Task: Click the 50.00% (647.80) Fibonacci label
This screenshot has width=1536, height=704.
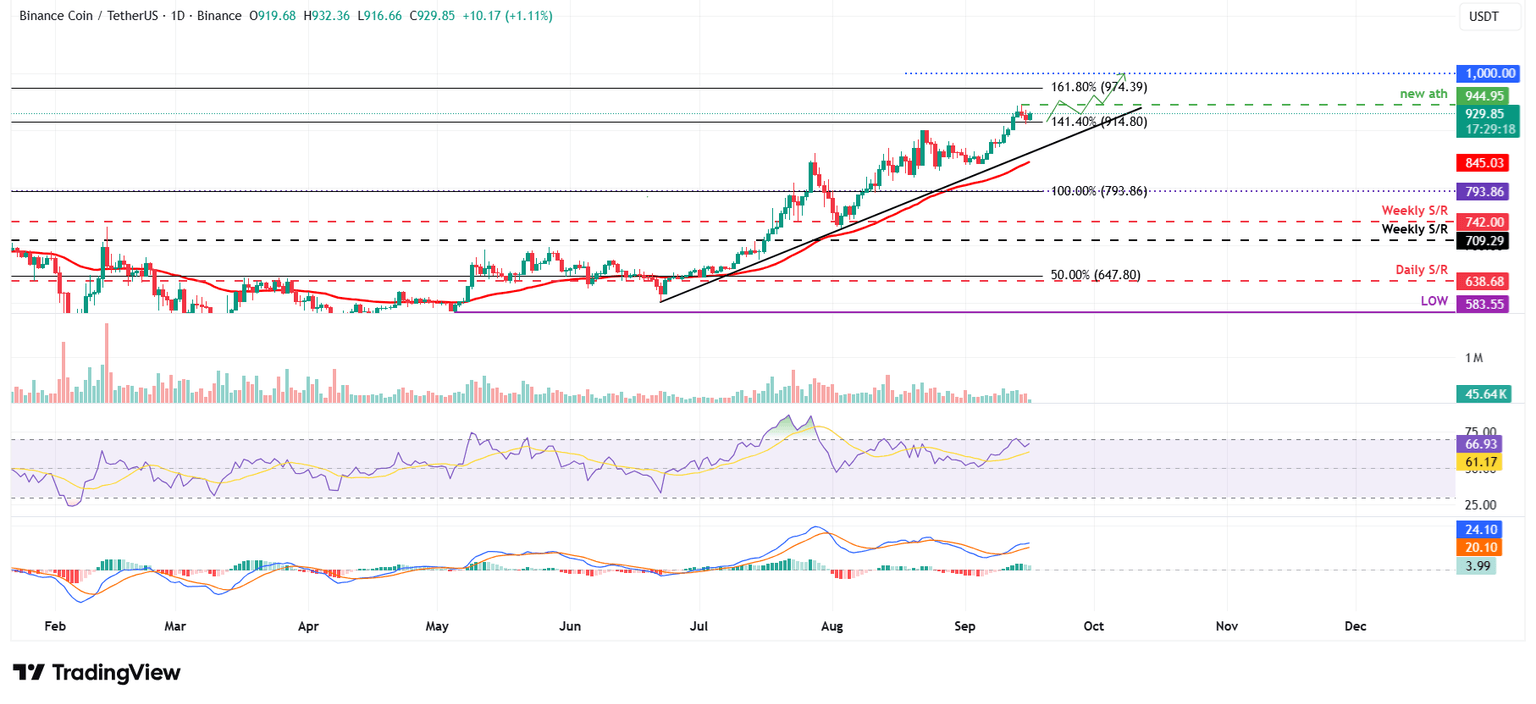Action: point(1095,275)
